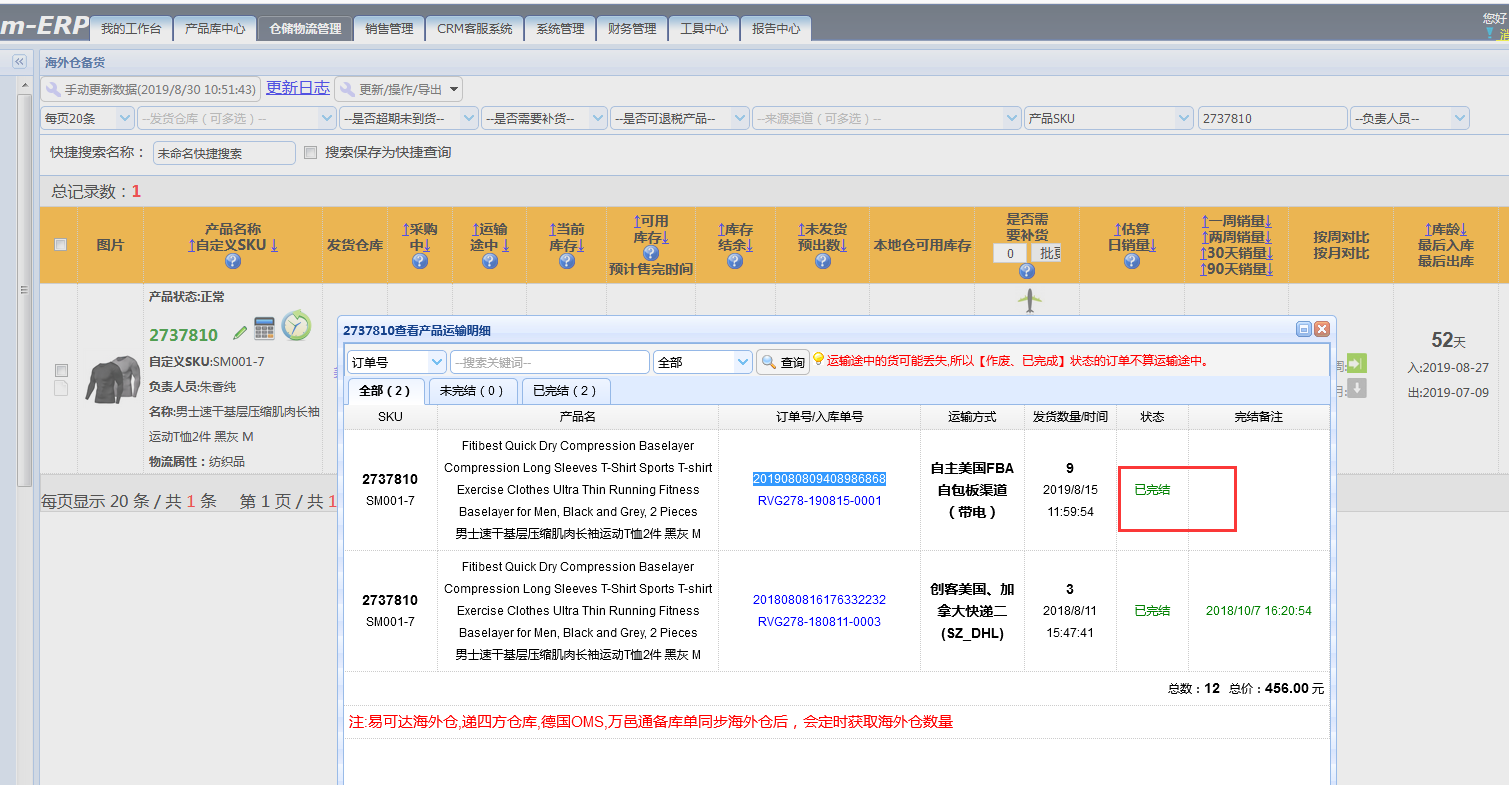Click the green arrow icon for weekly comparison

pyautogui.click(x=1357, y=363)
